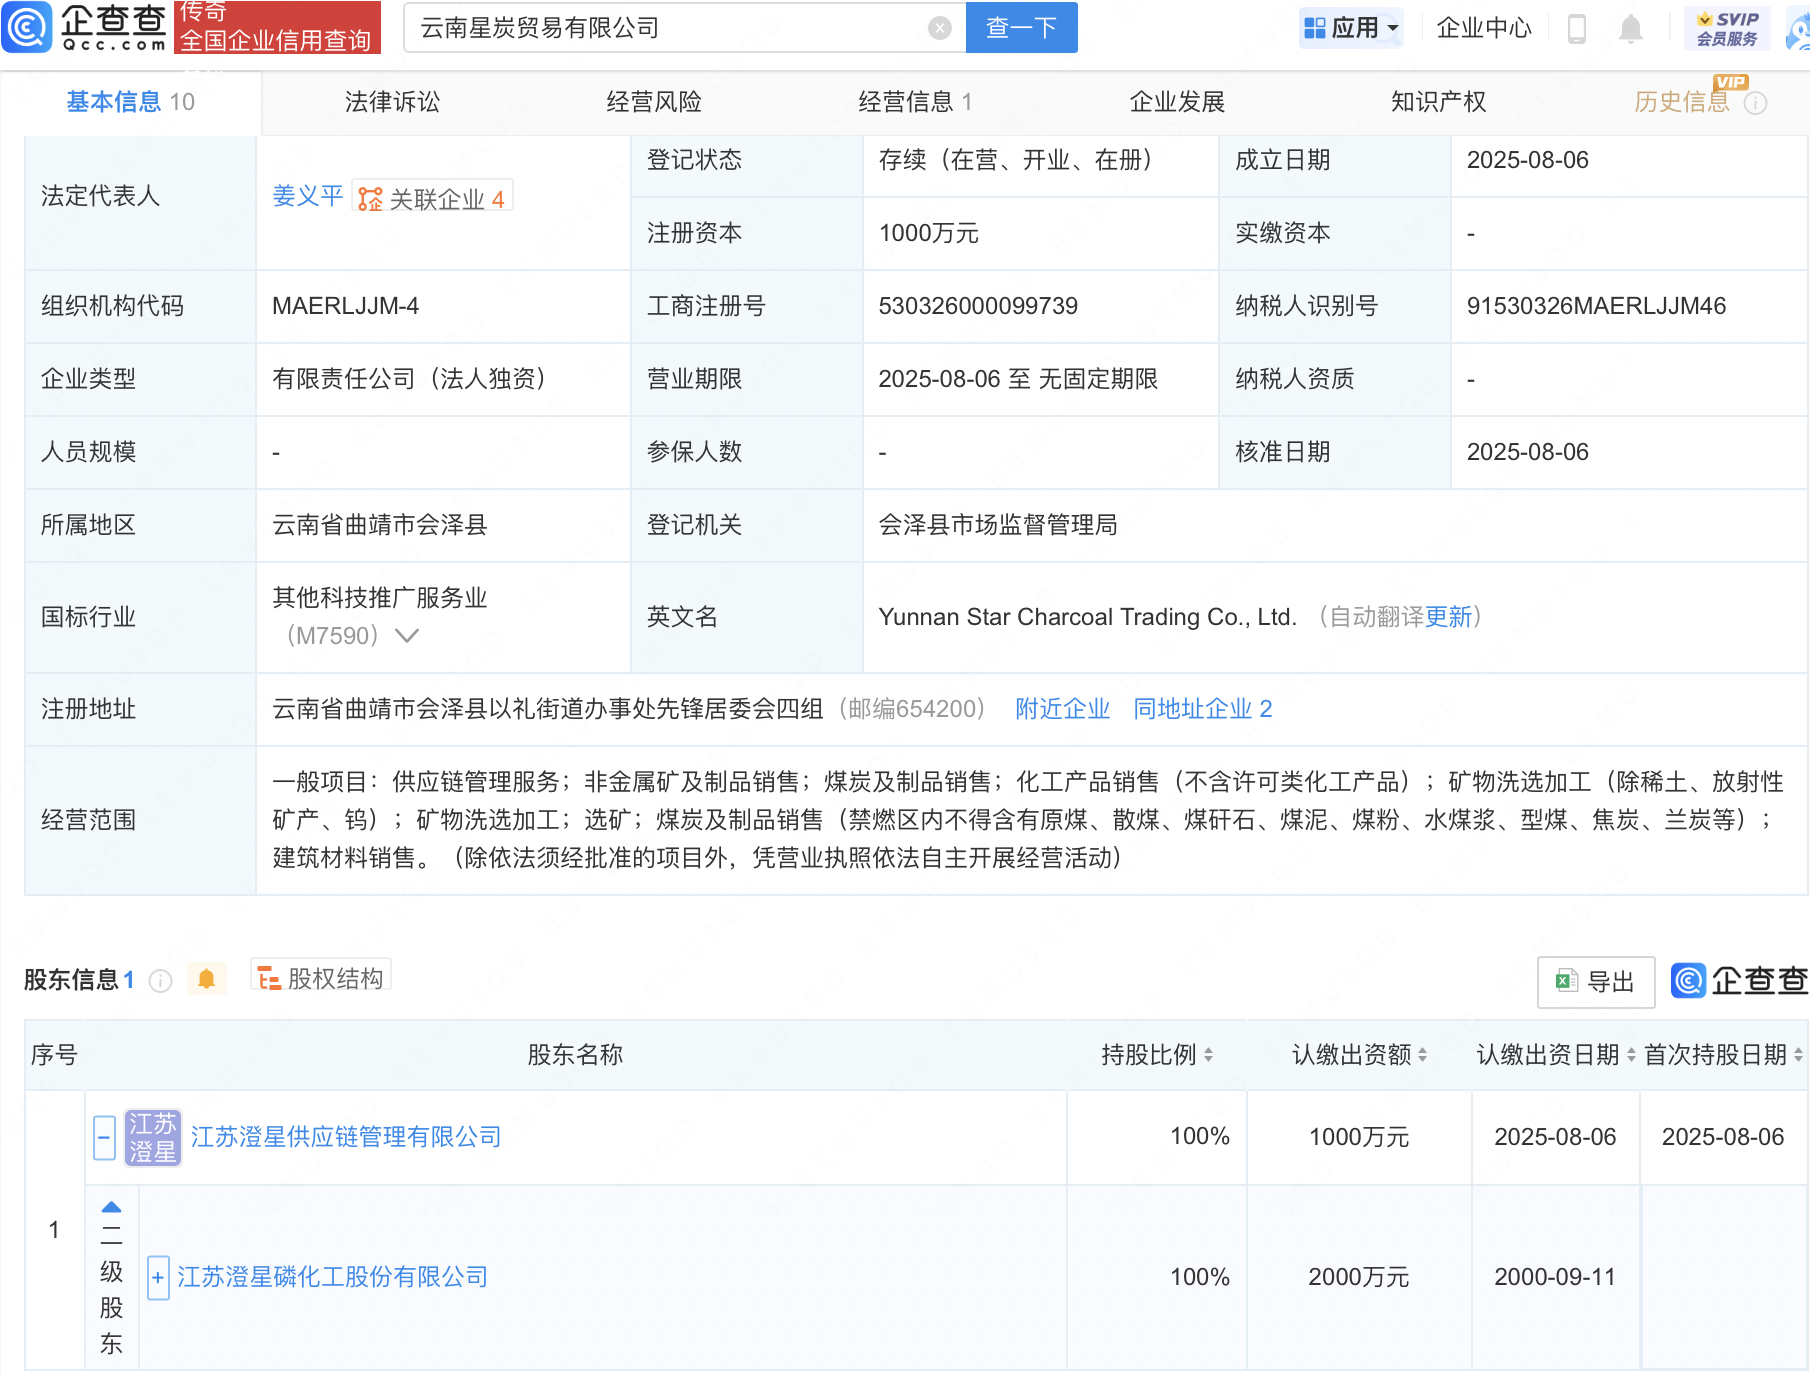Image resolution: width=1810 pixels, height=1376 pixels.
Task: Switch to the 经营风险 tab
Action: click(654, 102)
